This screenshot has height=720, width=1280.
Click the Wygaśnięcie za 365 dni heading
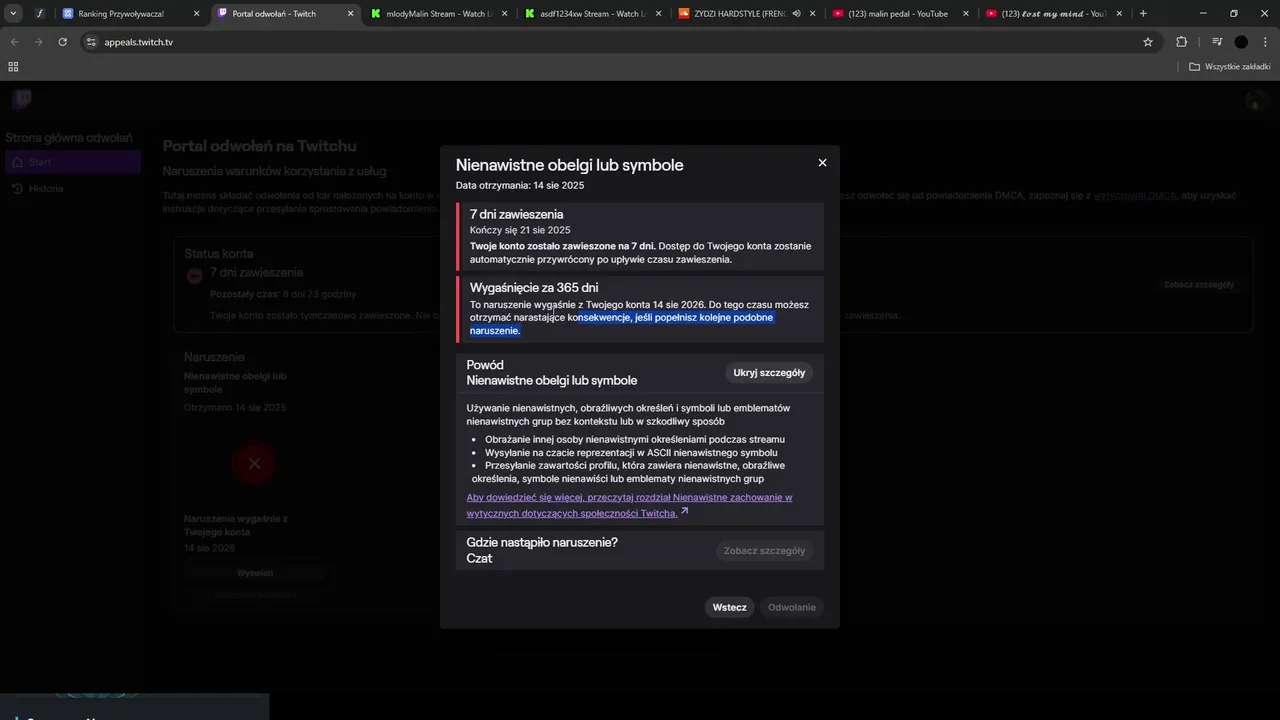[534, 288]
